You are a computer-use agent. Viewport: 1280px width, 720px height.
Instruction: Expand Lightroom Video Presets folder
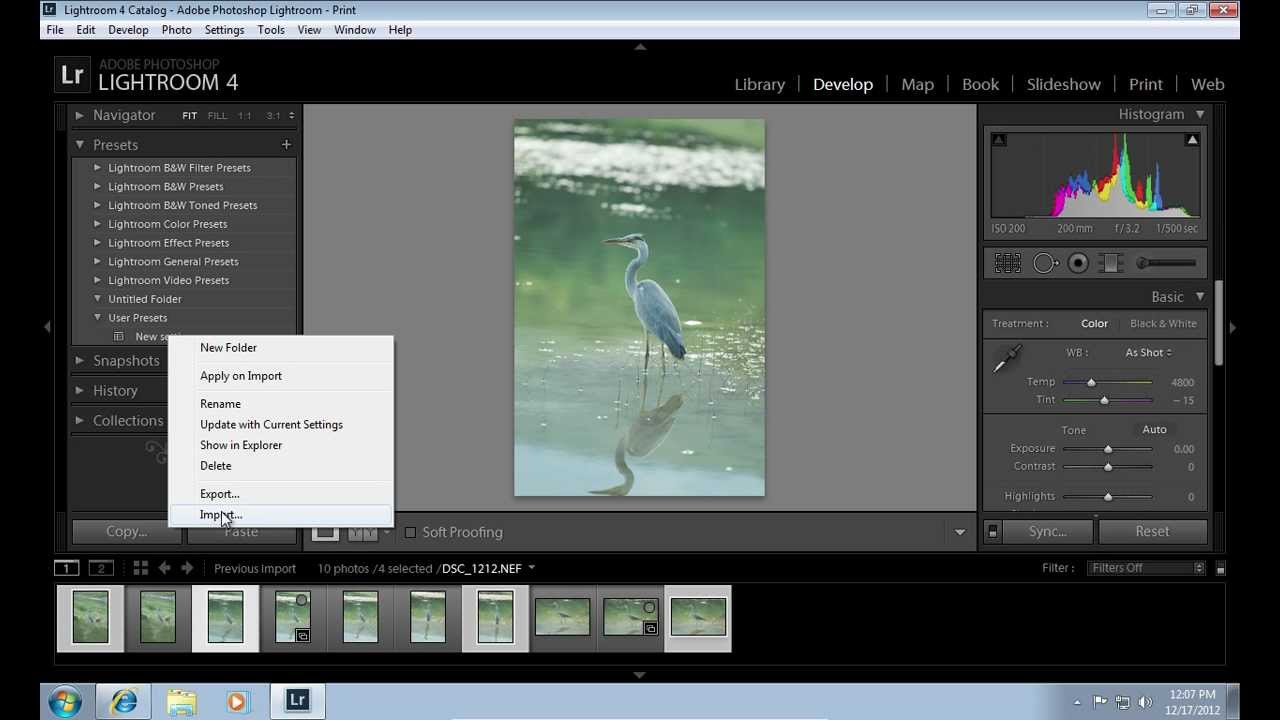click(x=97, y=280)
